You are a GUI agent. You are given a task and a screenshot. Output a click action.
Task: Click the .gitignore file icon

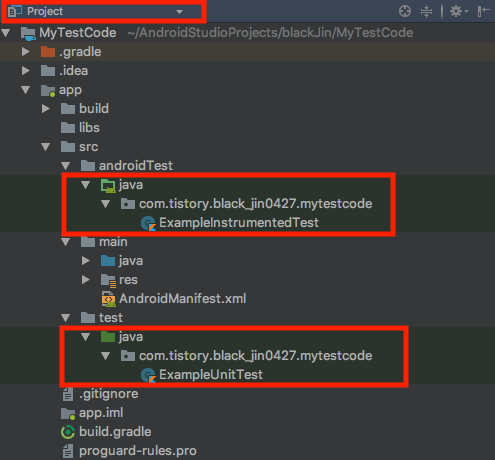click(68, 394)
